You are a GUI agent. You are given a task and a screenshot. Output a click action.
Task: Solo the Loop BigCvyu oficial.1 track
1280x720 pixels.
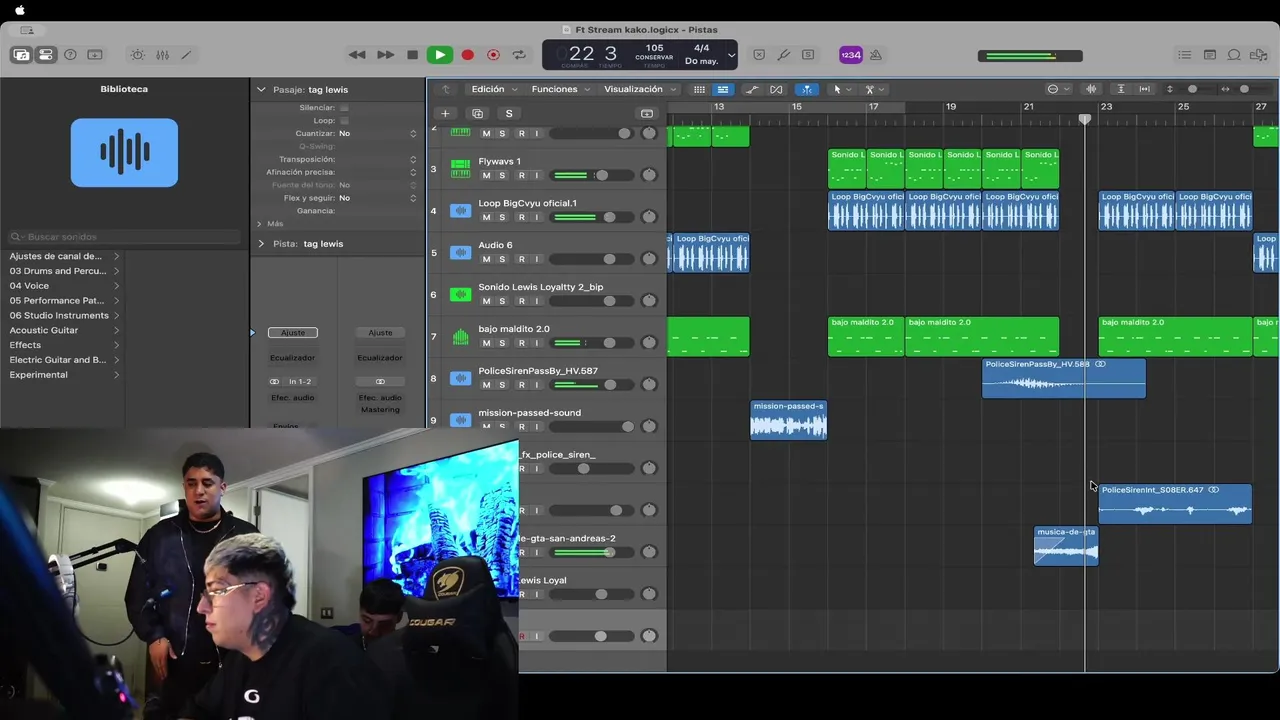(x=502, y=217)
